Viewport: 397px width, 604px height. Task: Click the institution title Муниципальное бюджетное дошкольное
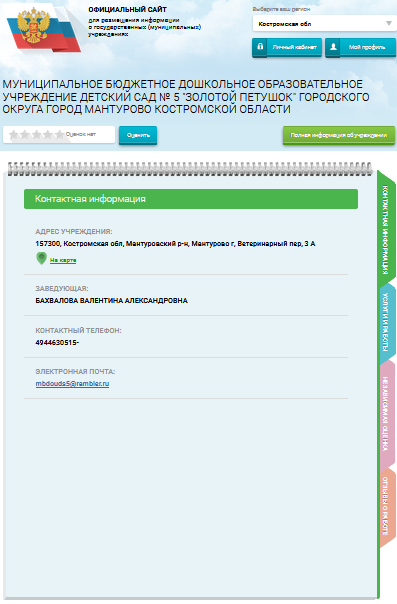tap(186, 96)
